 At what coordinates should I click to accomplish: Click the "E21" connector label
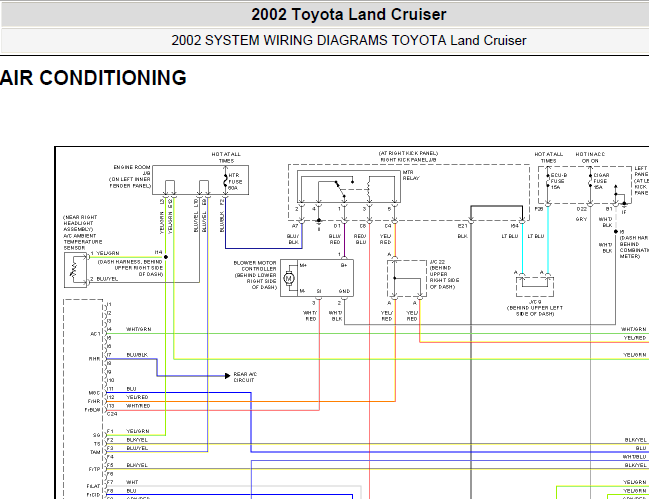[x=463, y=226]
